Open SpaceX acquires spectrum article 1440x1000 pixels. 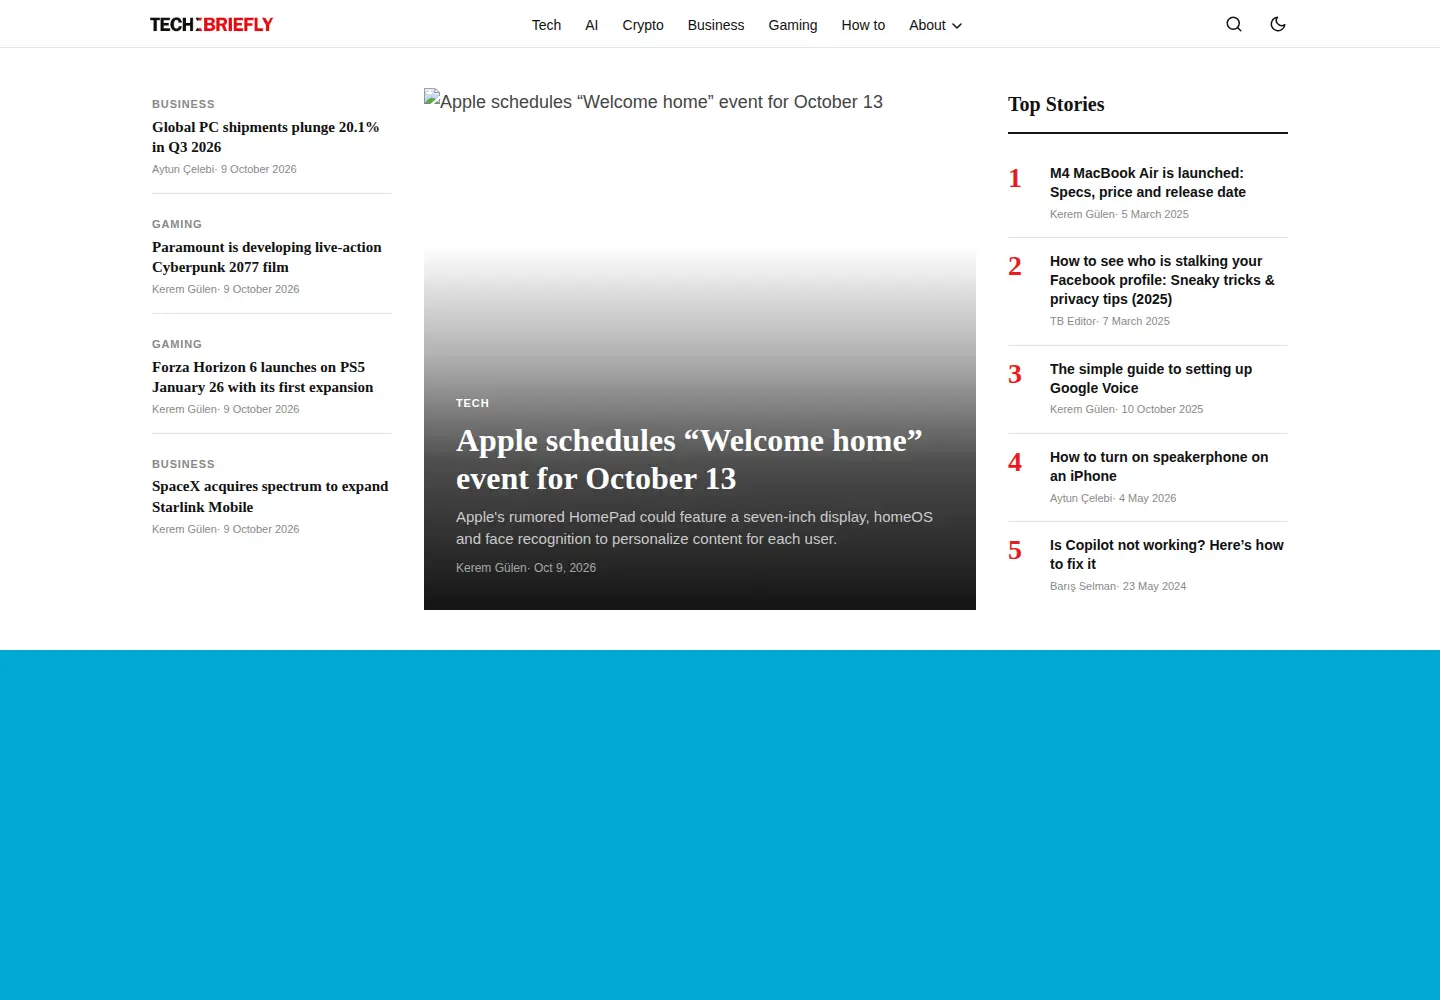pos(270,497)
